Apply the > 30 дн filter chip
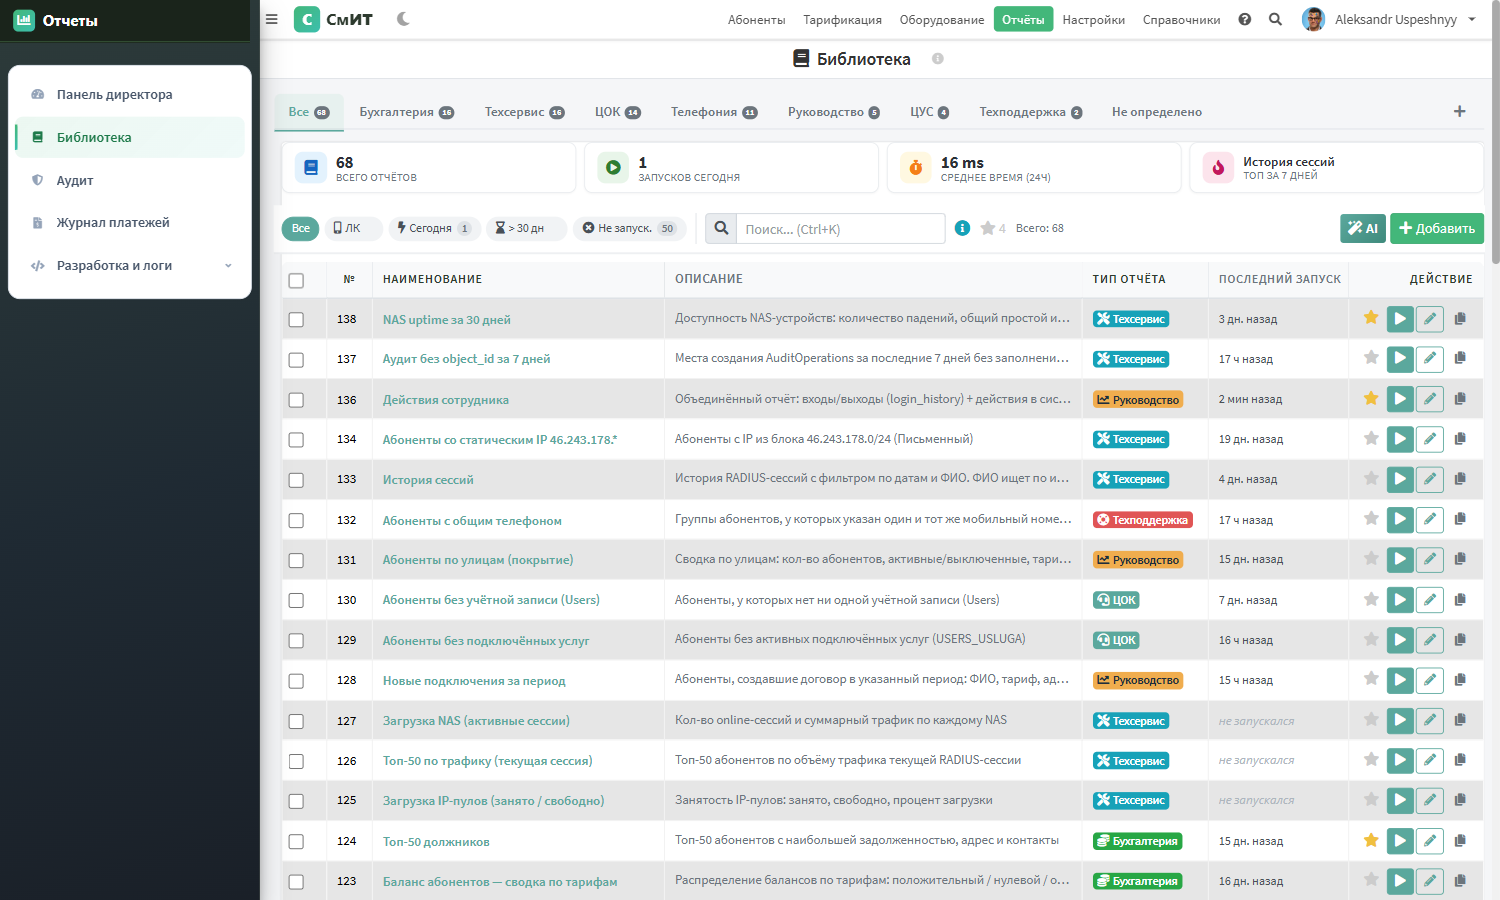Screen dimensions: 1500x900 [x=526, y=228]
